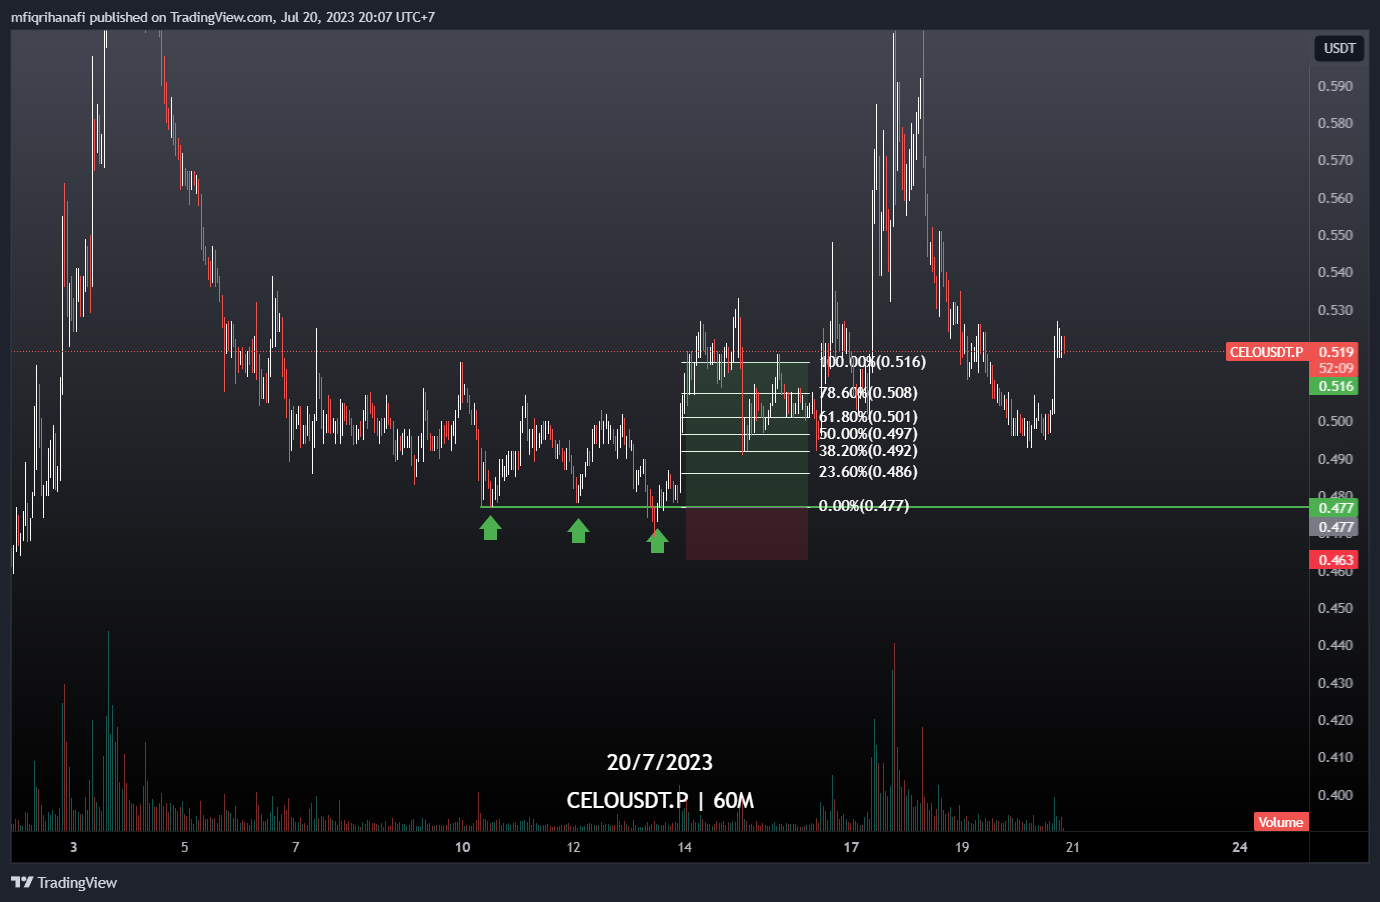Click the 0.550 price axis label
1380x902 pixels.
1335,235
